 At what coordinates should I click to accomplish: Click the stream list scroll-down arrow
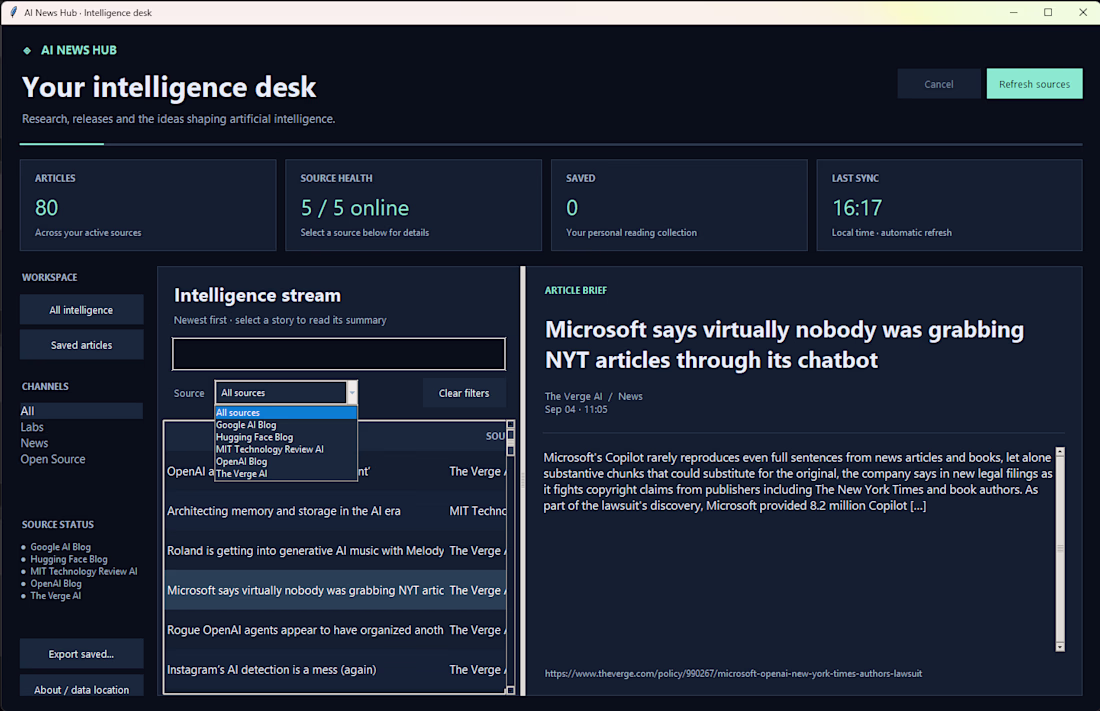[511, 690]
